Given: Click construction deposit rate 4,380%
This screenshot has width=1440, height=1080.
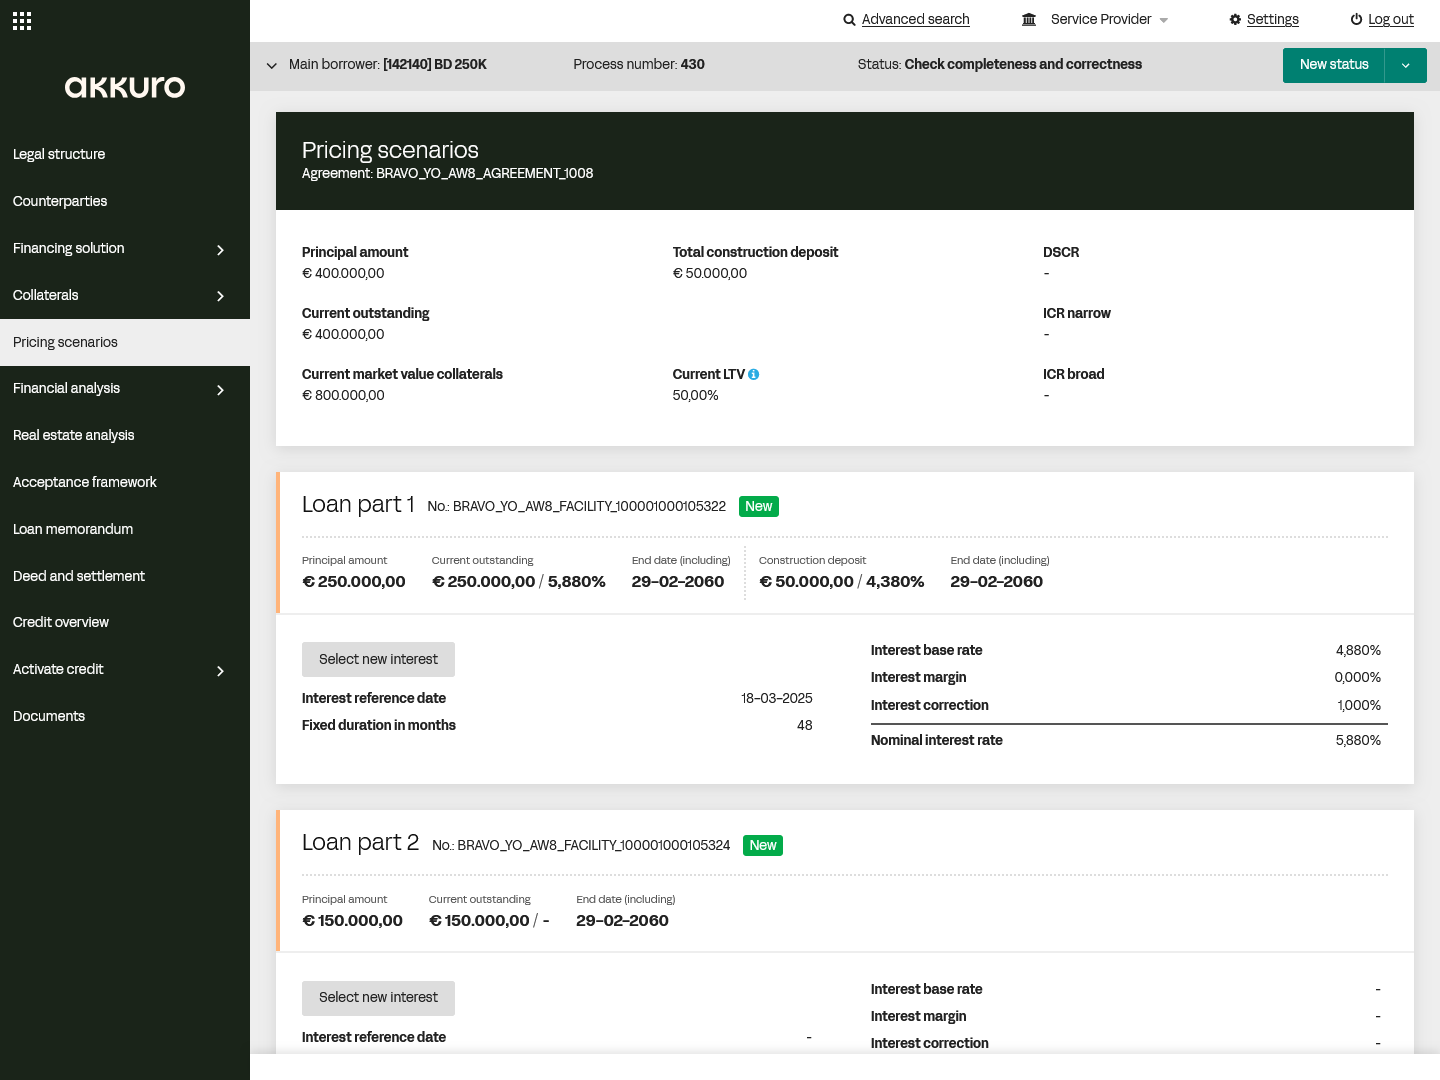Looking at the screenshot, I should pyautogui.click(x=895, y=582).
